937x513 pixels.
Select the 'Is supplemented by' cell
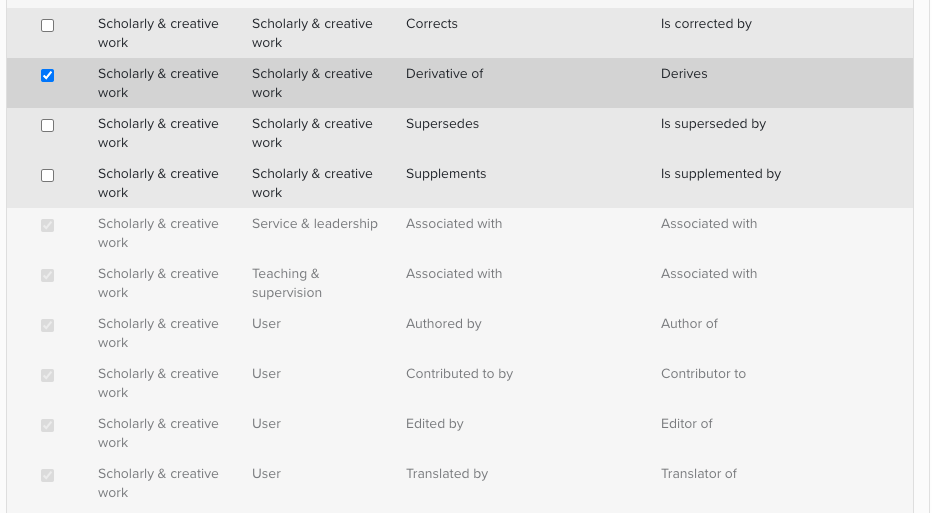(720, 174)
